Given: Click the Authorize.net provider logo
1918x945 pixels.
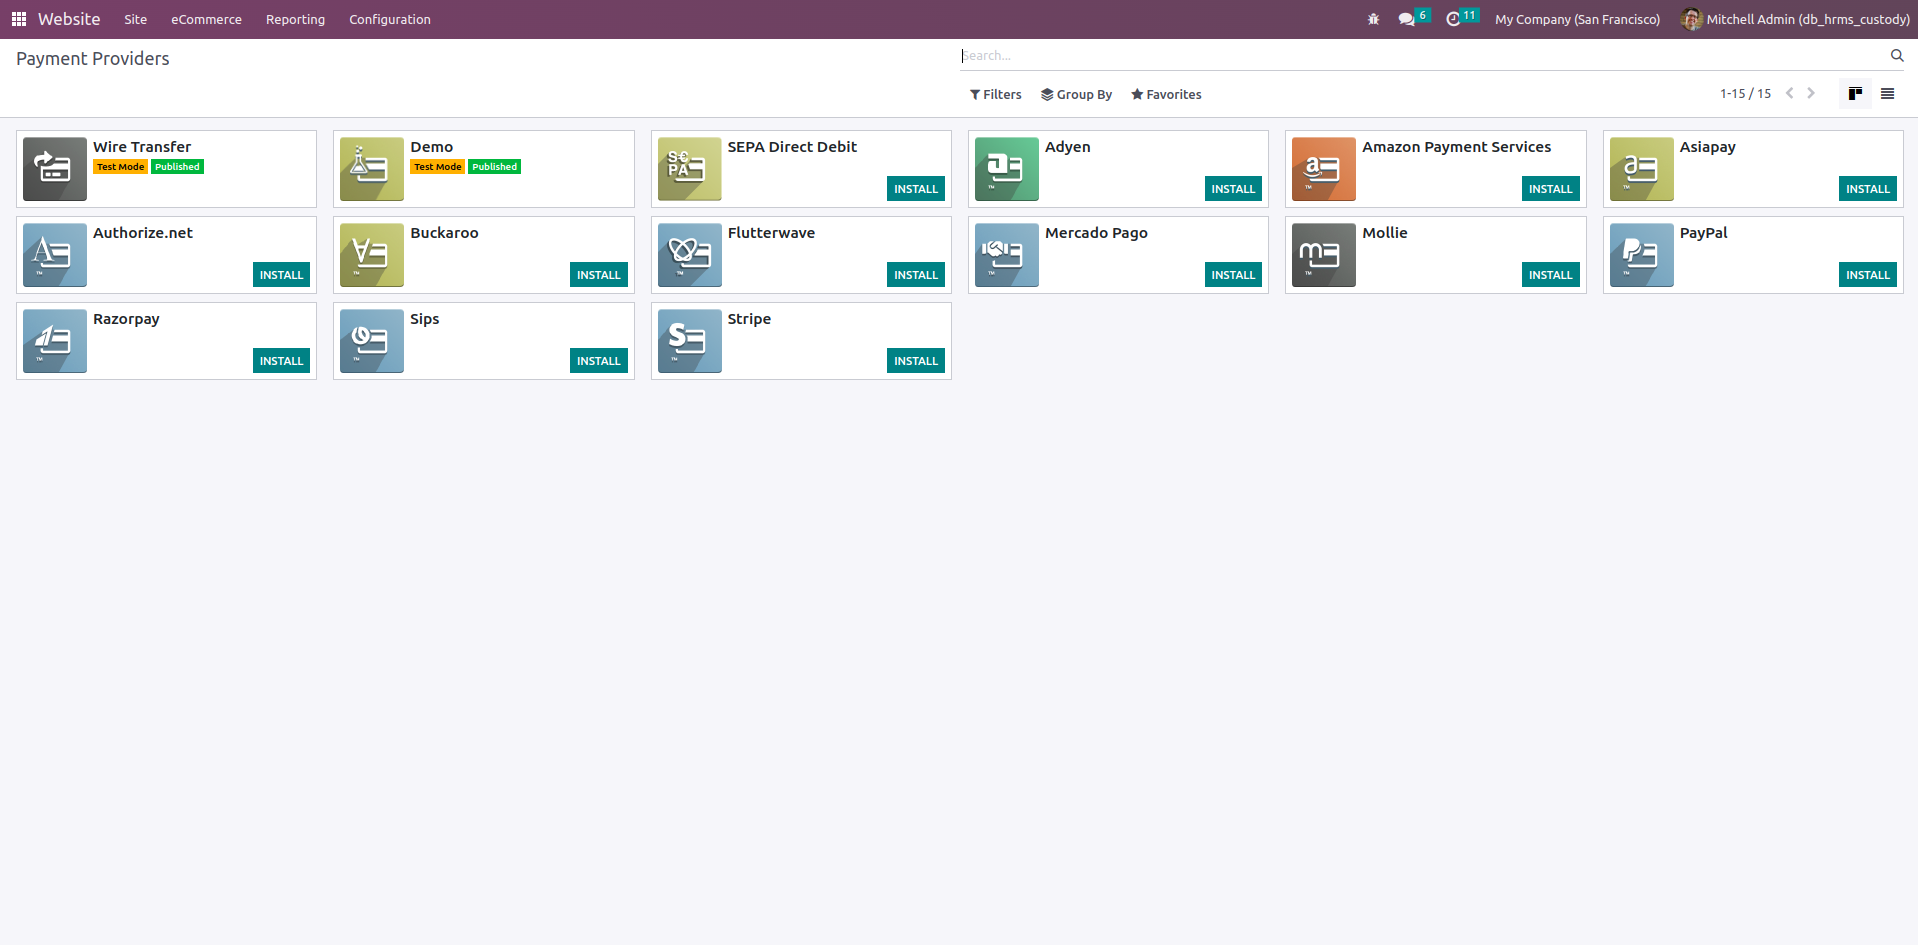Looking at the screenshot, I should pos(55,255).
